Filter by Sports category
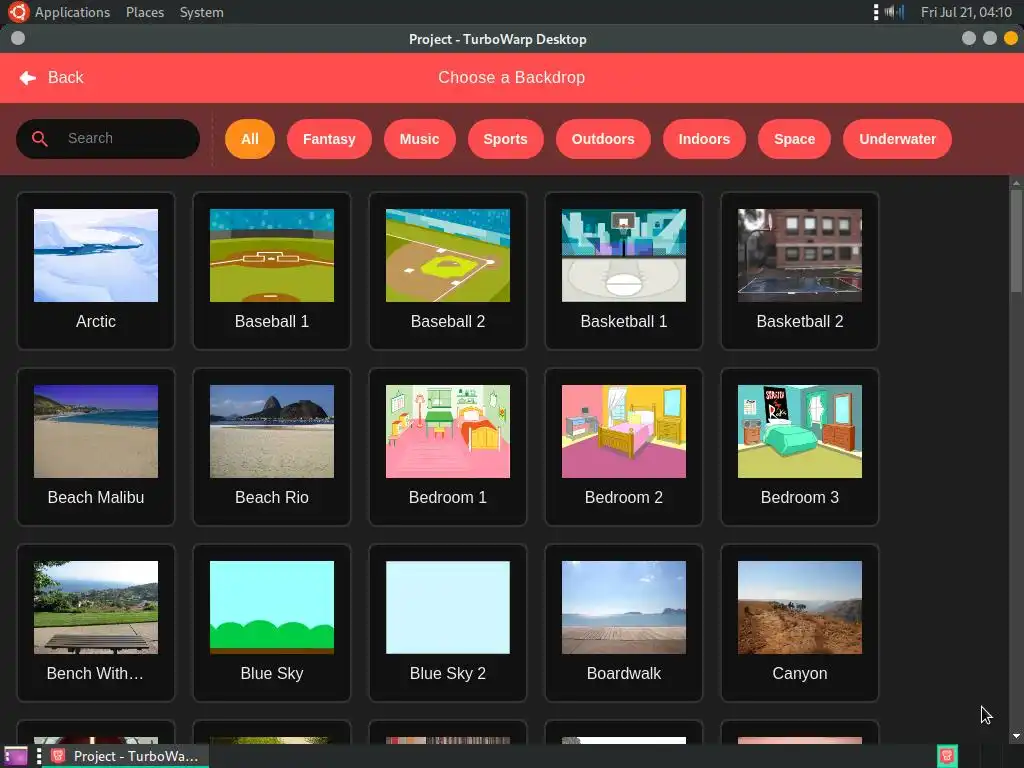 click(x=505, y=139)
